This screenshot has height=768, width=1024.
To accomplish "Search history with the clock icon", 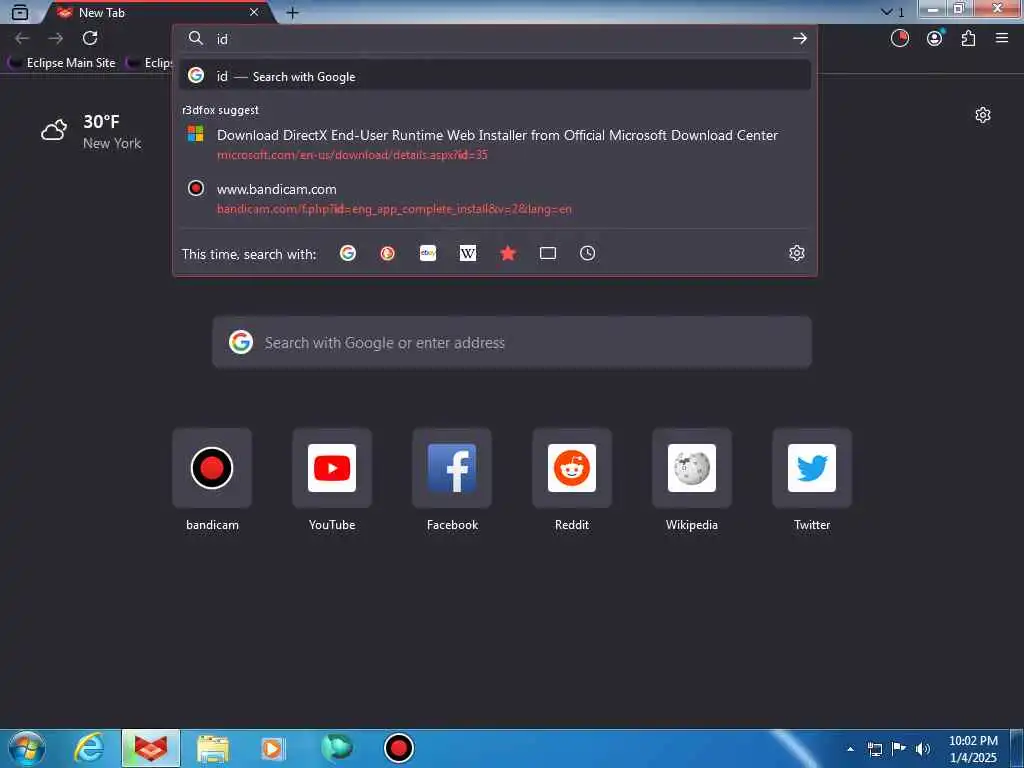I will coord(588,253).
